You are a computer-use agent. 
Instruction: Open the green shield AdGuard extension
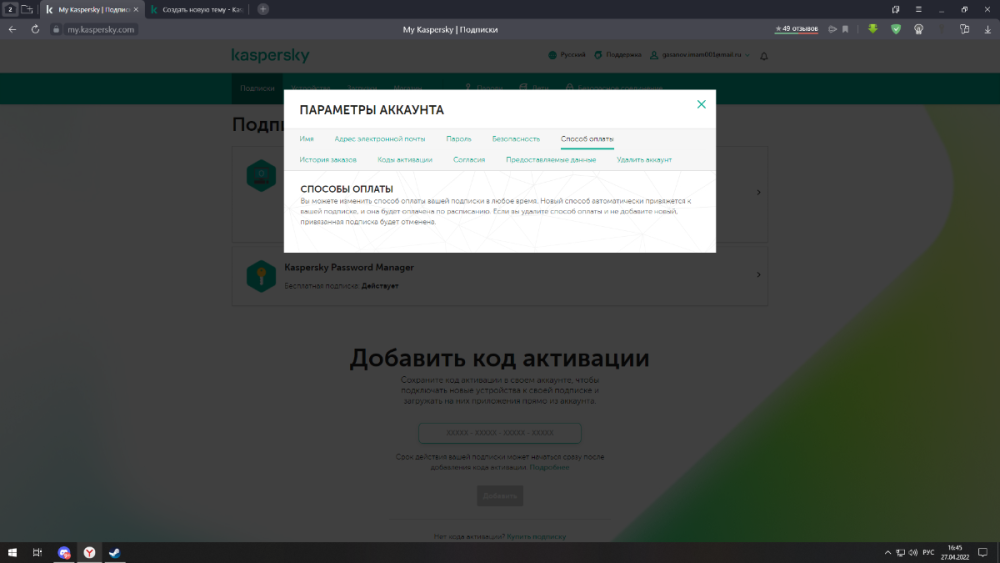[x=896, y=29]
